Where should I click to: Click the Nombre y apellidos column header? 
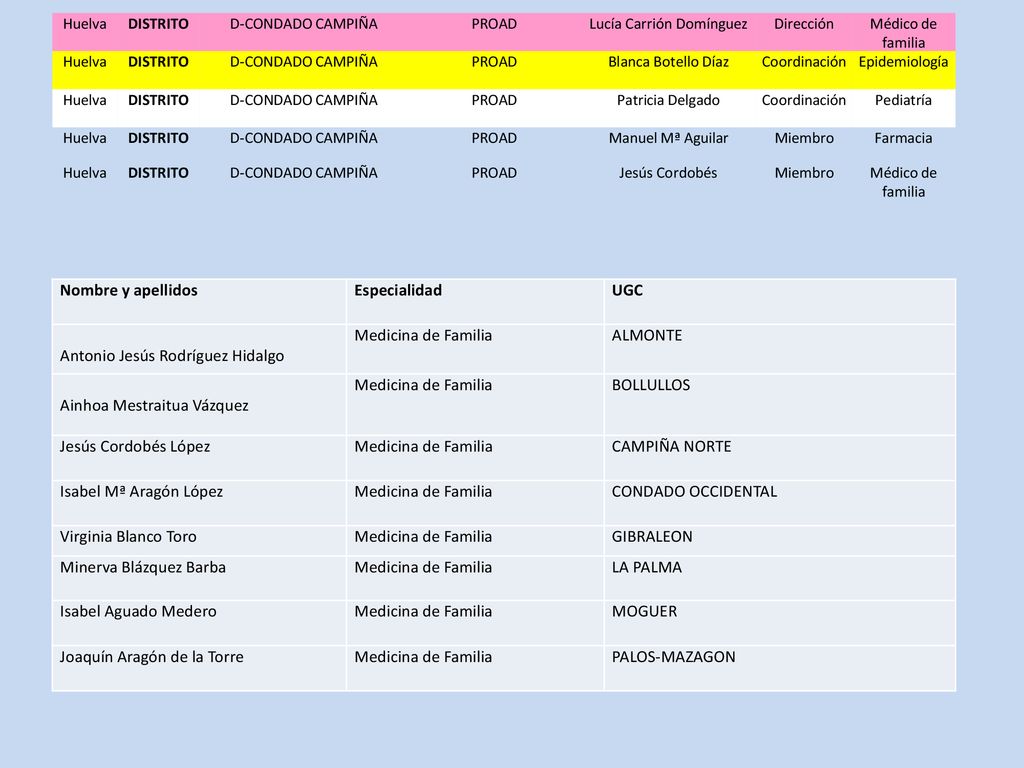129,291
